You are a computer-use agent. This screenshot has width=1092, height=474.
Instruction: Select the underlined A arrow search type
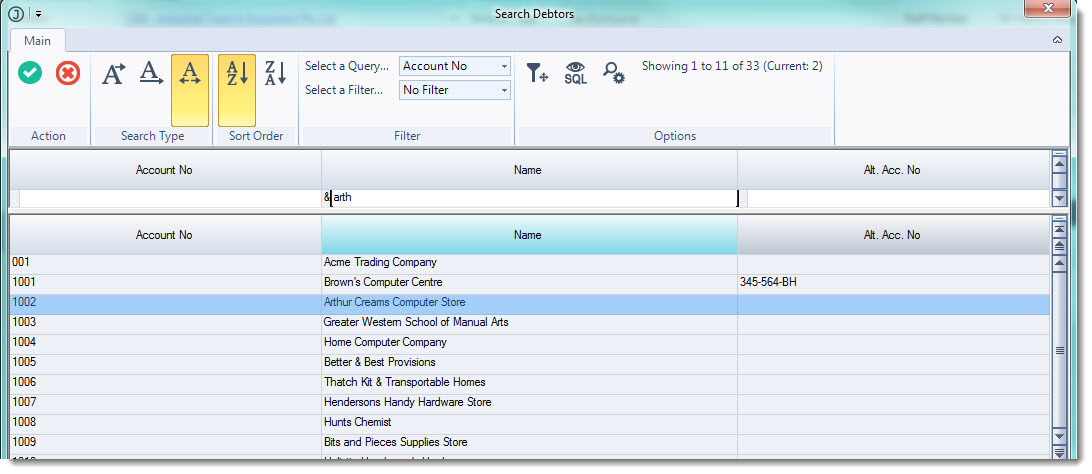pos(151,73)
